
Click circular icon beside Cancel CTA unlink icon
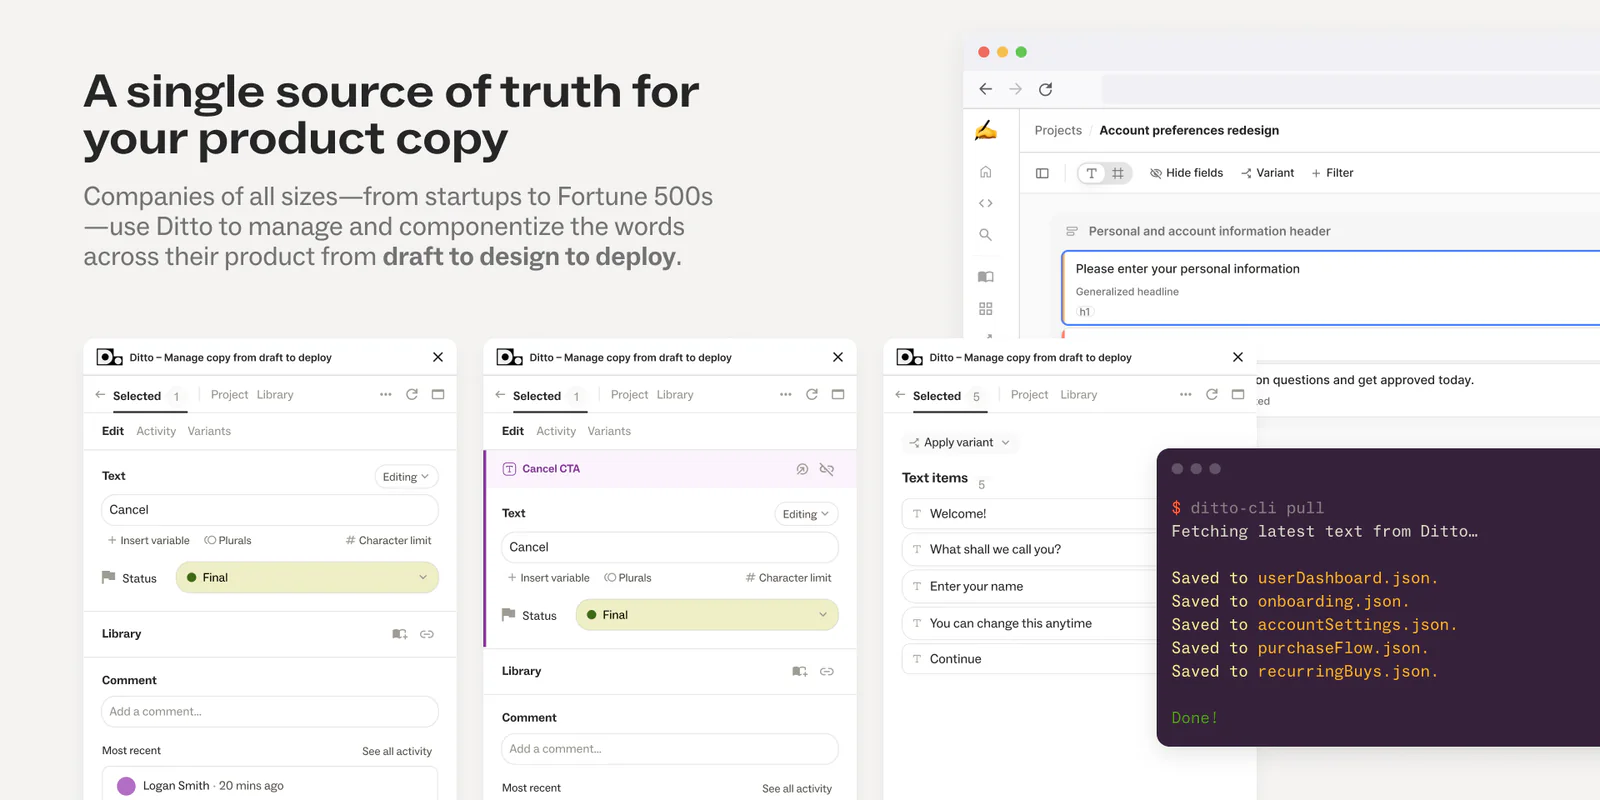(x=802, y=469)
